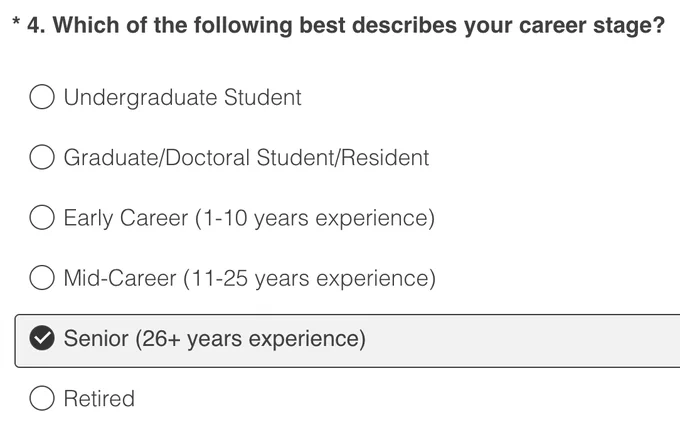Click the "(11-25 years experience)" text
The width and height of the screenshot is (680, 437).
pyautogui.click(x=309, y=278)
